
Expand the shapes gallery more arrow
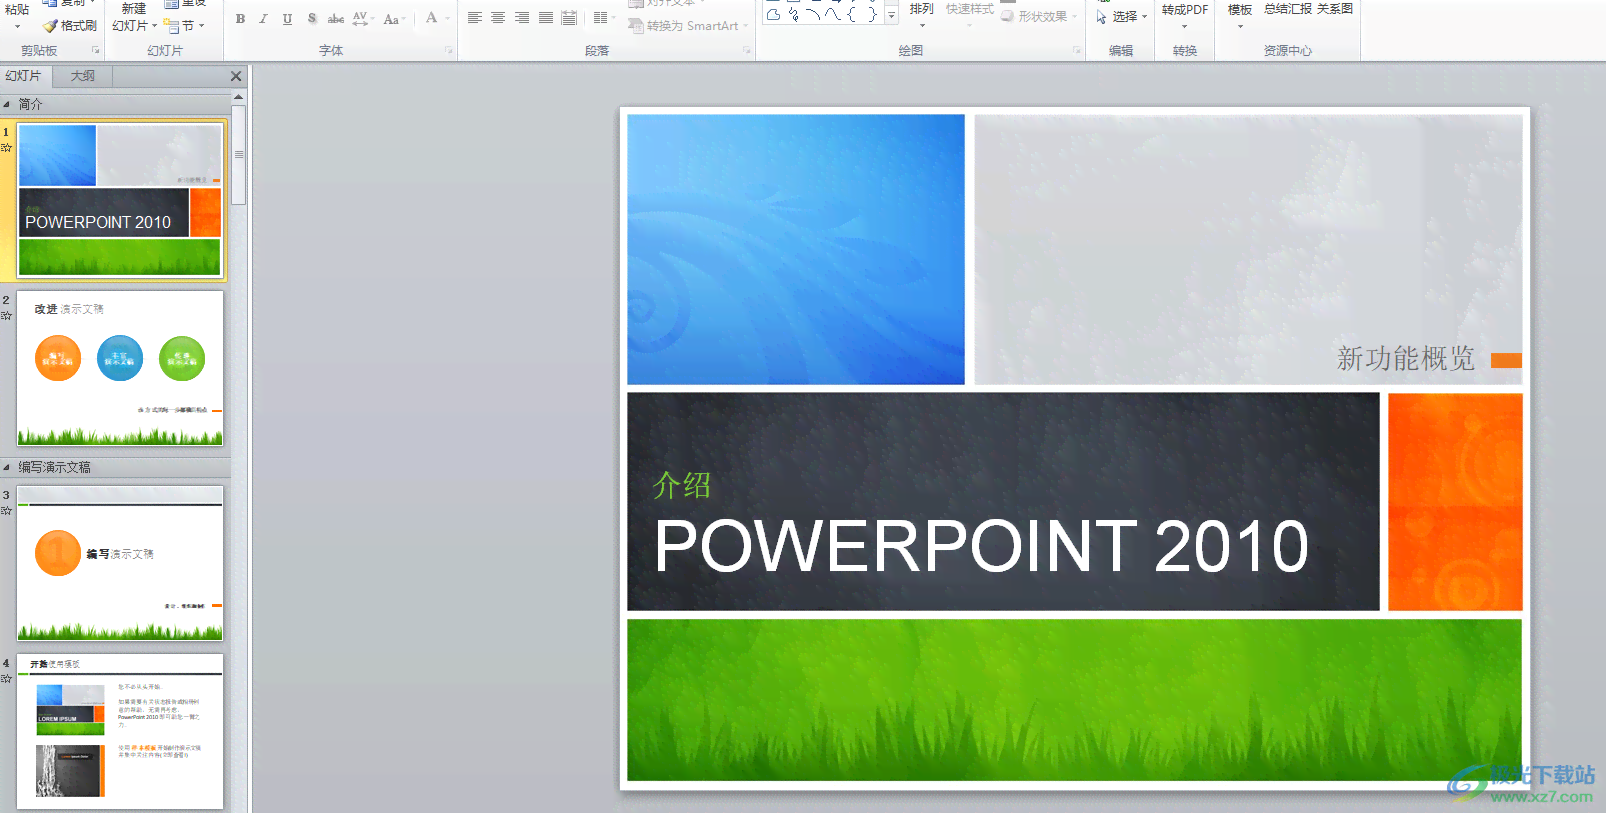891,16
